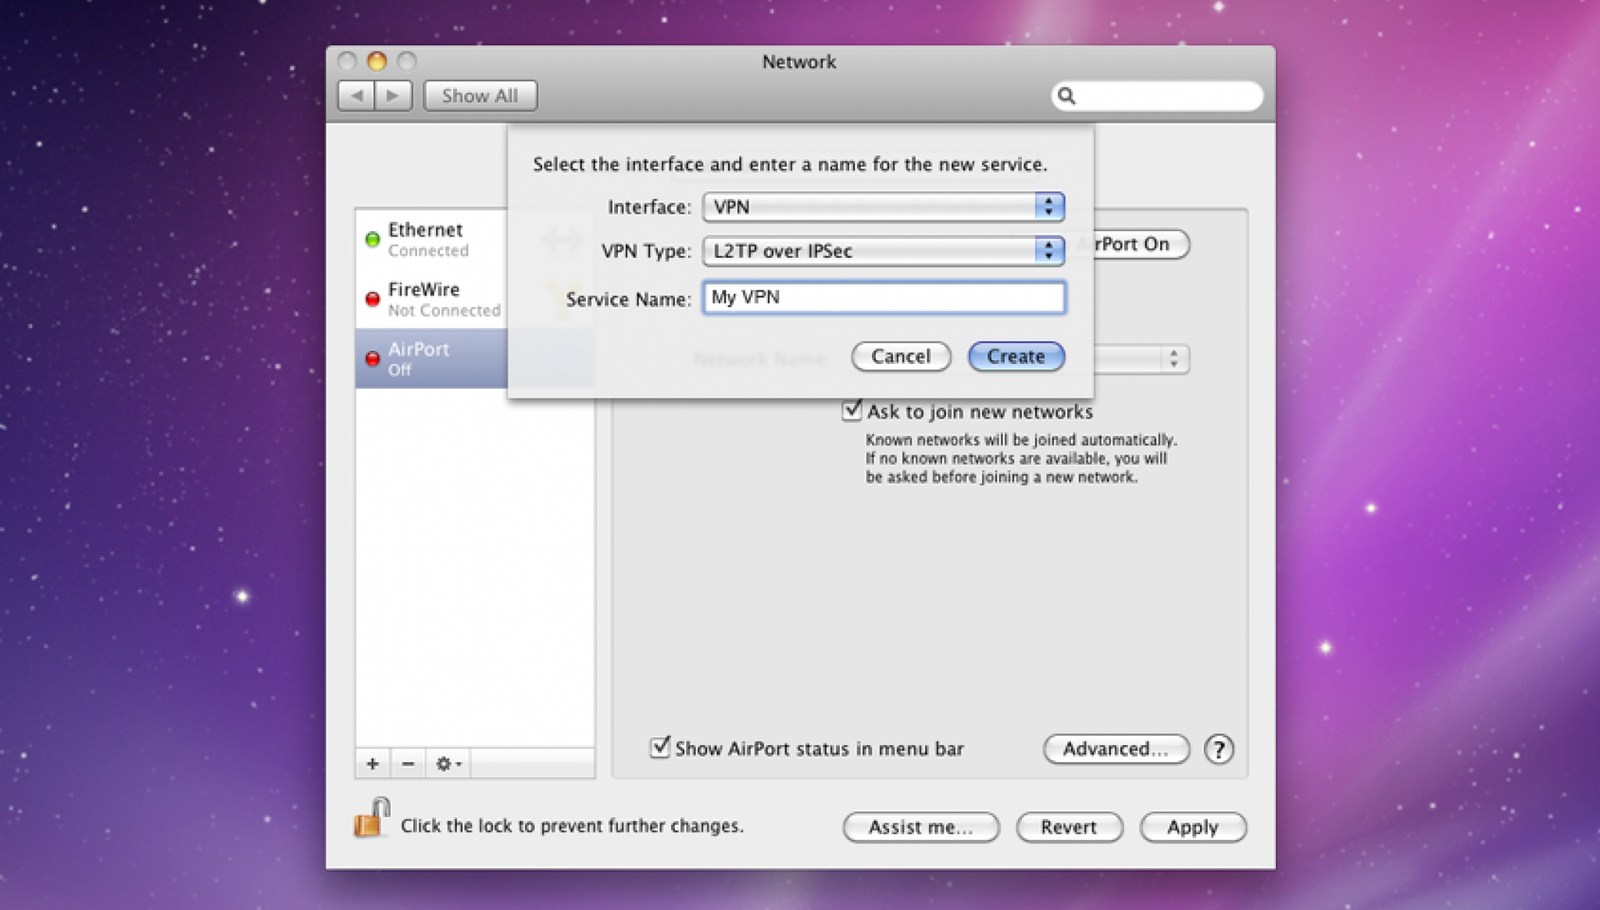Image resolution: width=1600 pixels, height=910 pixels.
Task: Click the lock icon to prevent changes
Action: [371, 819]
